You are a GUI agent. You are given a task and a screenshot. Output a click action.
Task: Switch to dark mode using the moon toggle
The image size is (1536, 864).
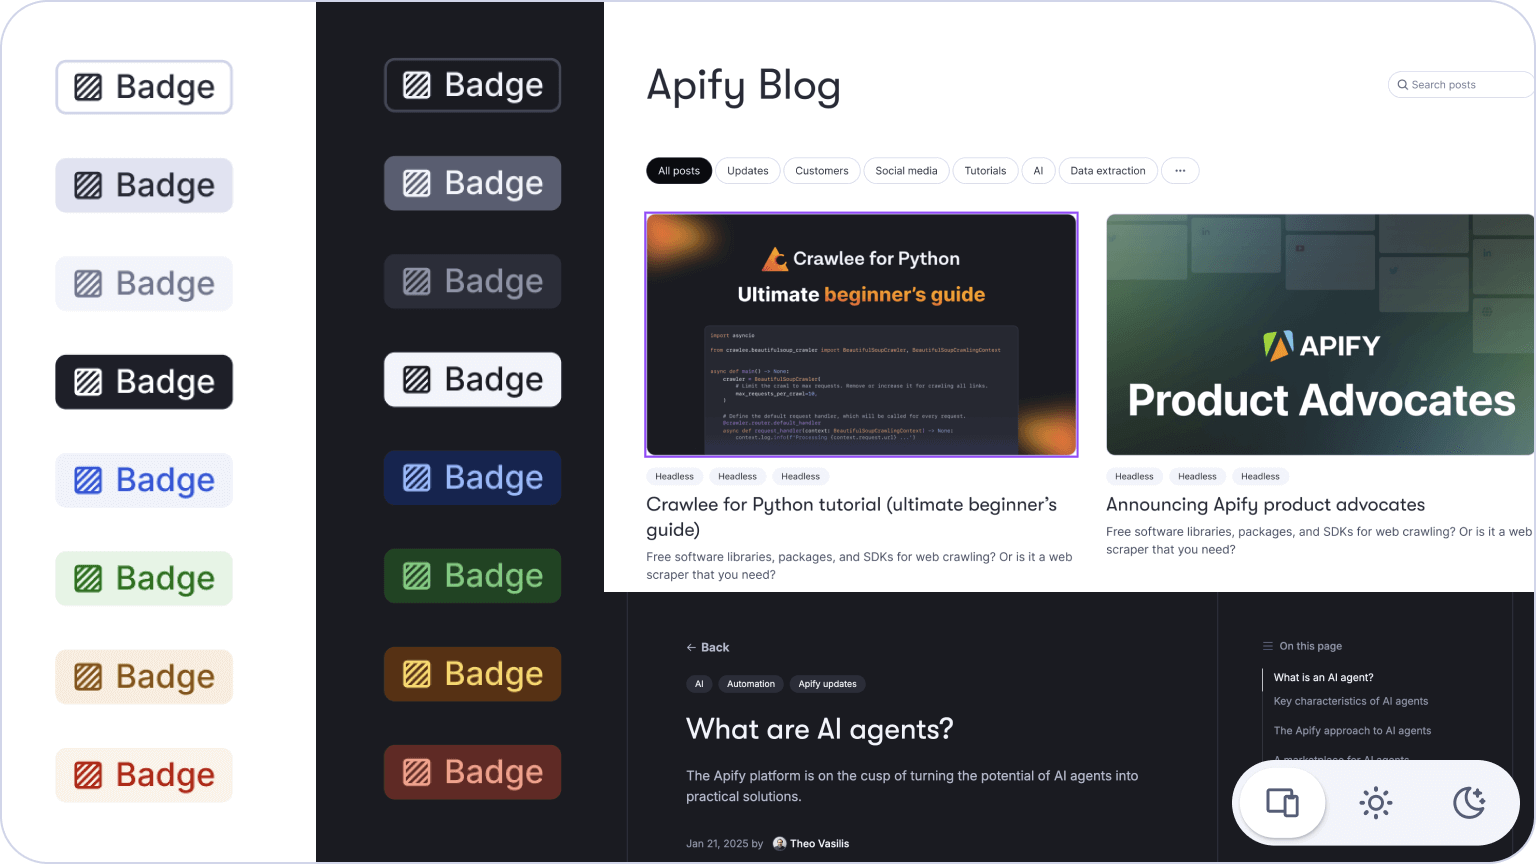pos(1468,802)
